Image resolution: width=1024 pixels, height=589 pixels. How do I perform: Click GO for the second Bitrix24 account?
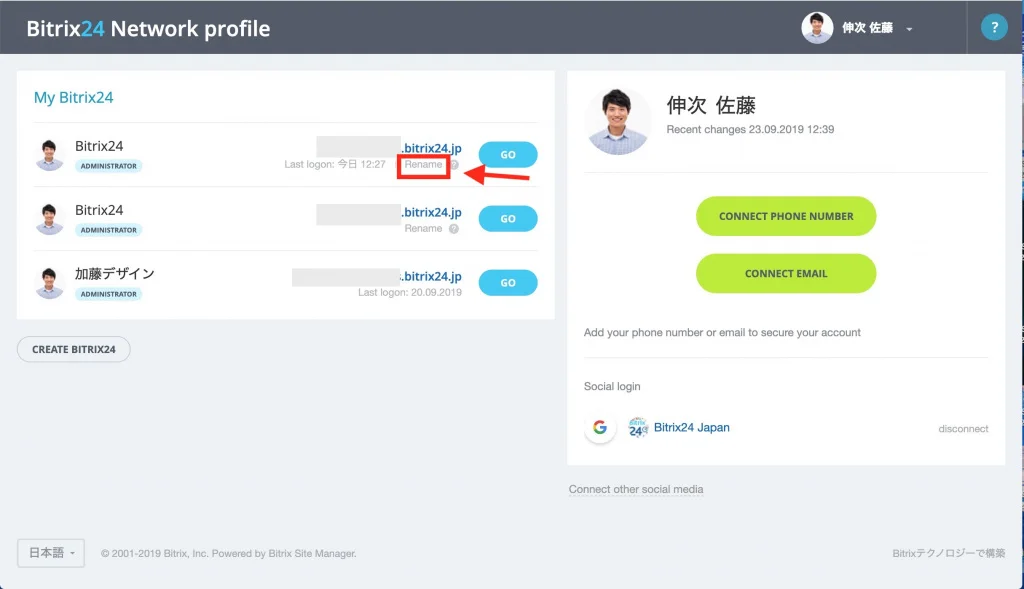pyautogui.click(x=508, y=219)
